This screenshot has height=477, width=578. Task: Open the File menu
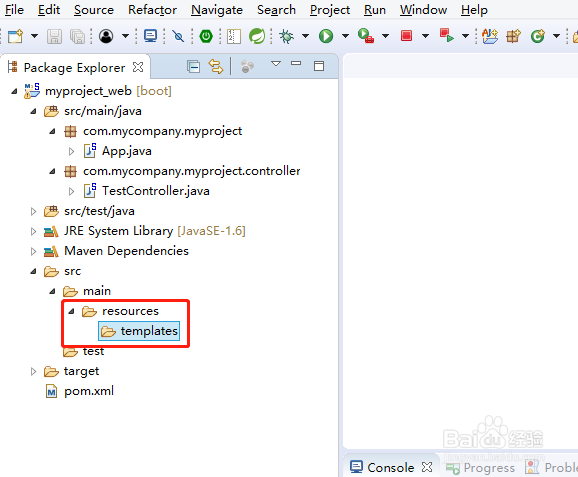(14, 10)
